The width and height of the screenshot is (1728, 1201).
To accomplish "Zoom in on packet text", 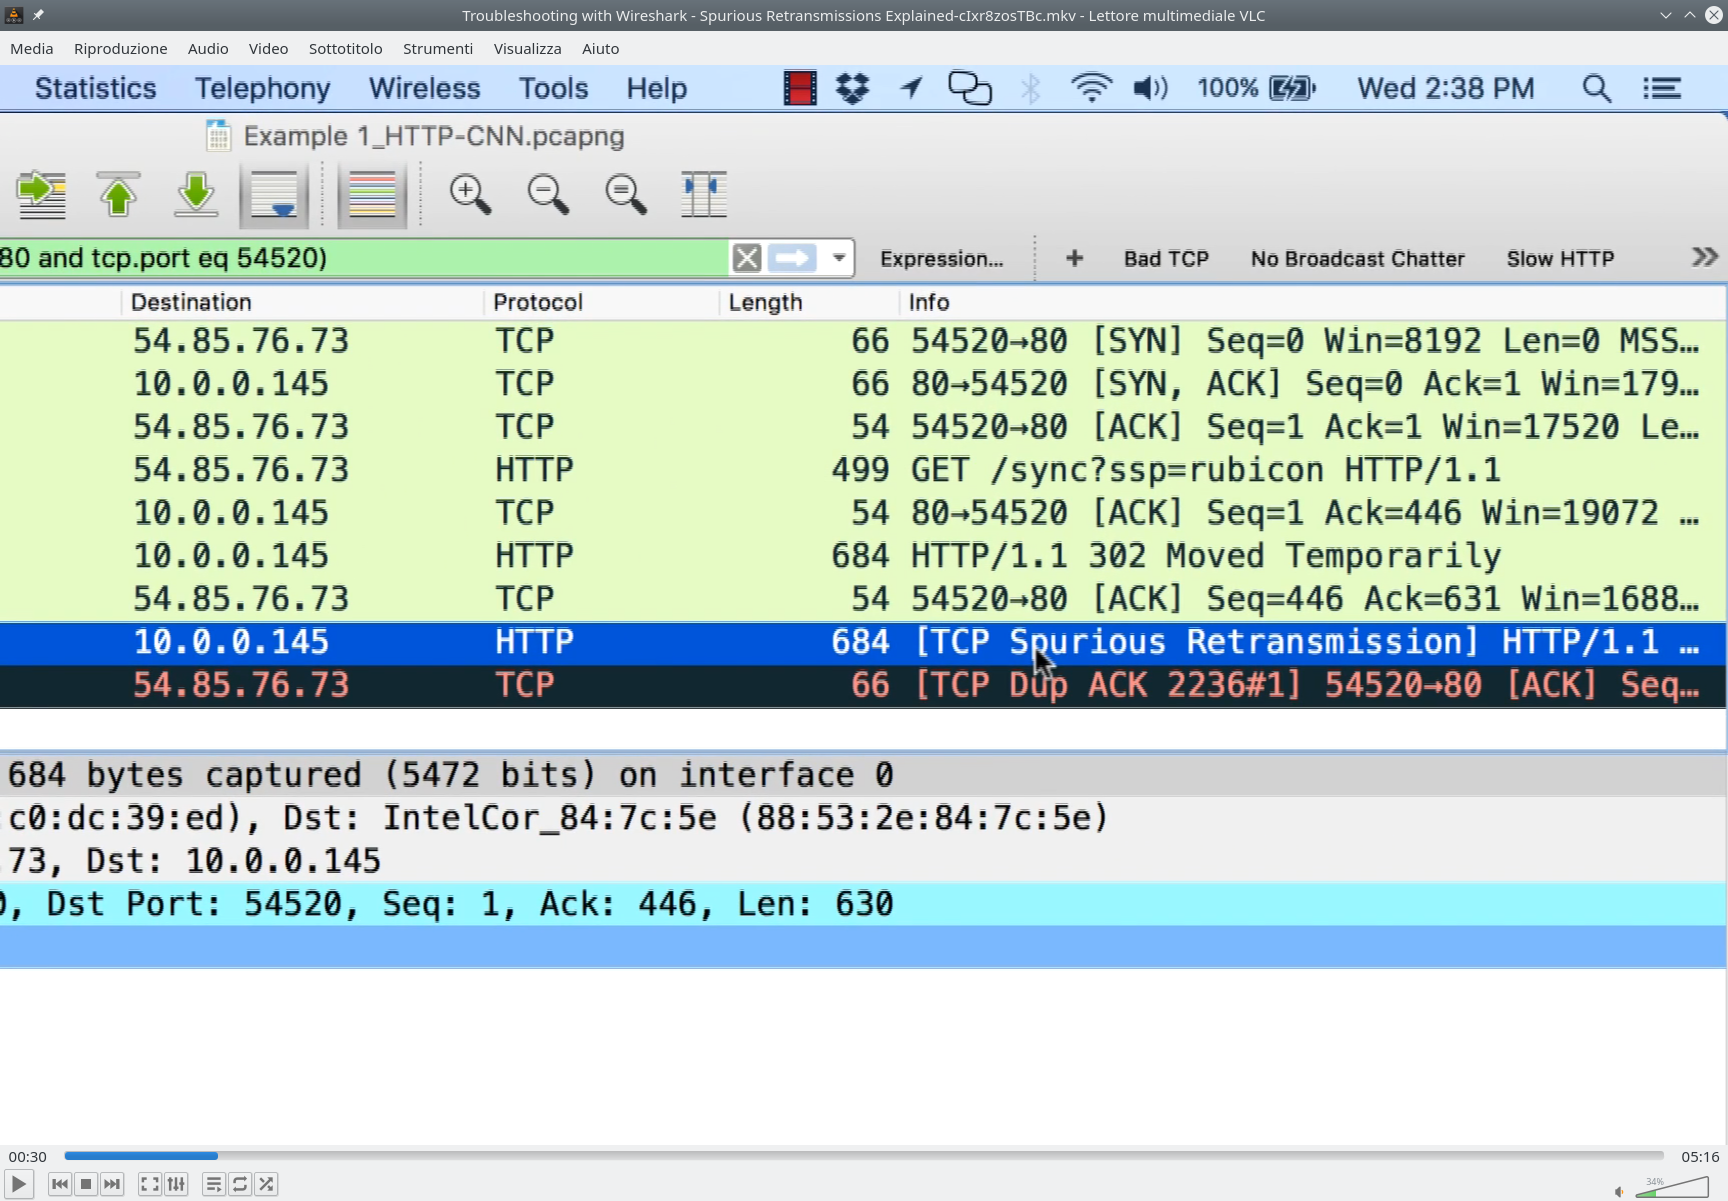I will [x=470, y=194].
